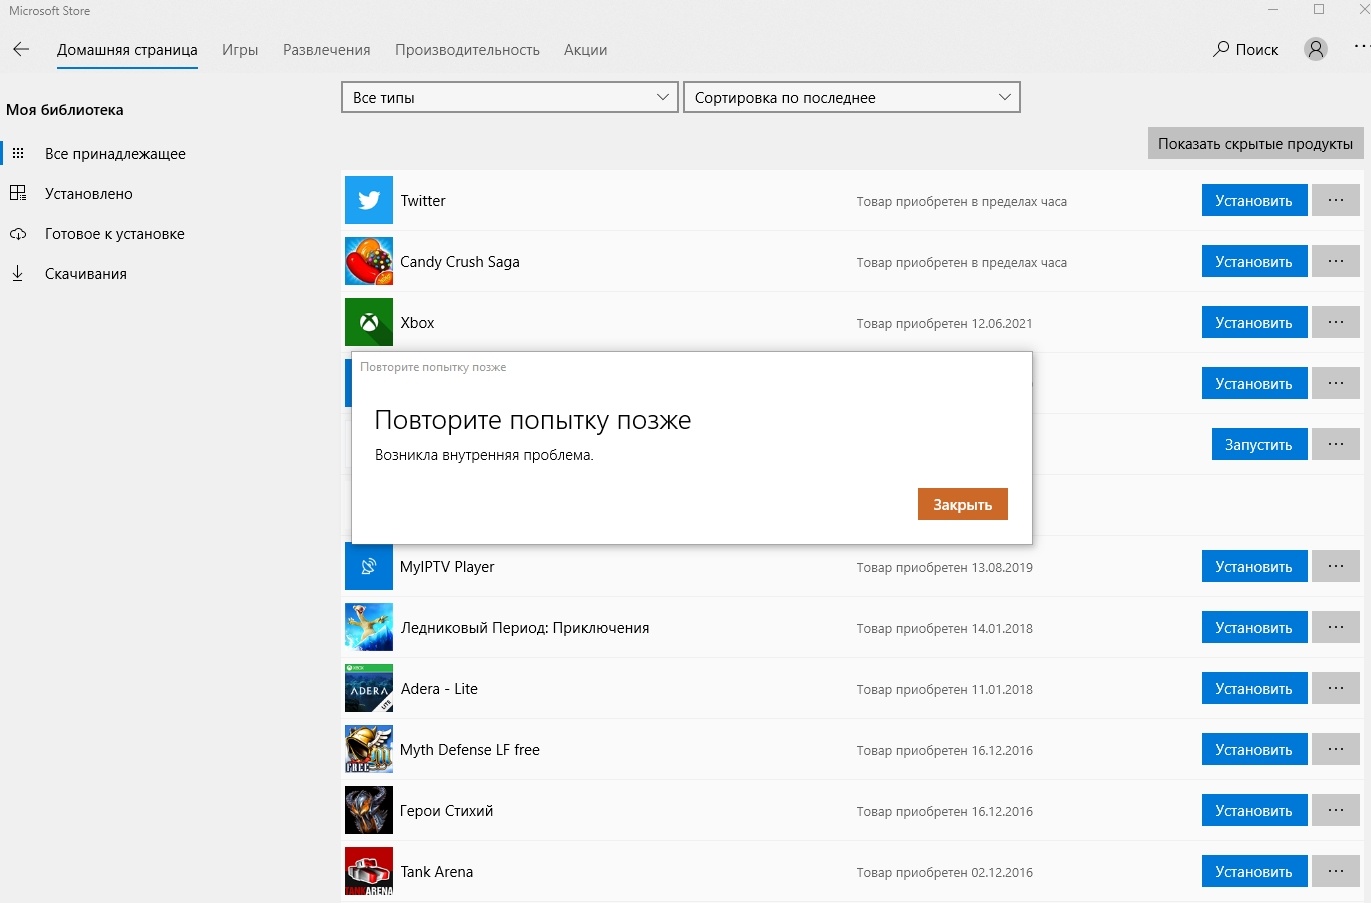Open more options beside the Установить button behind the dialog
1371x903 pixels.
coord(1336,383)
